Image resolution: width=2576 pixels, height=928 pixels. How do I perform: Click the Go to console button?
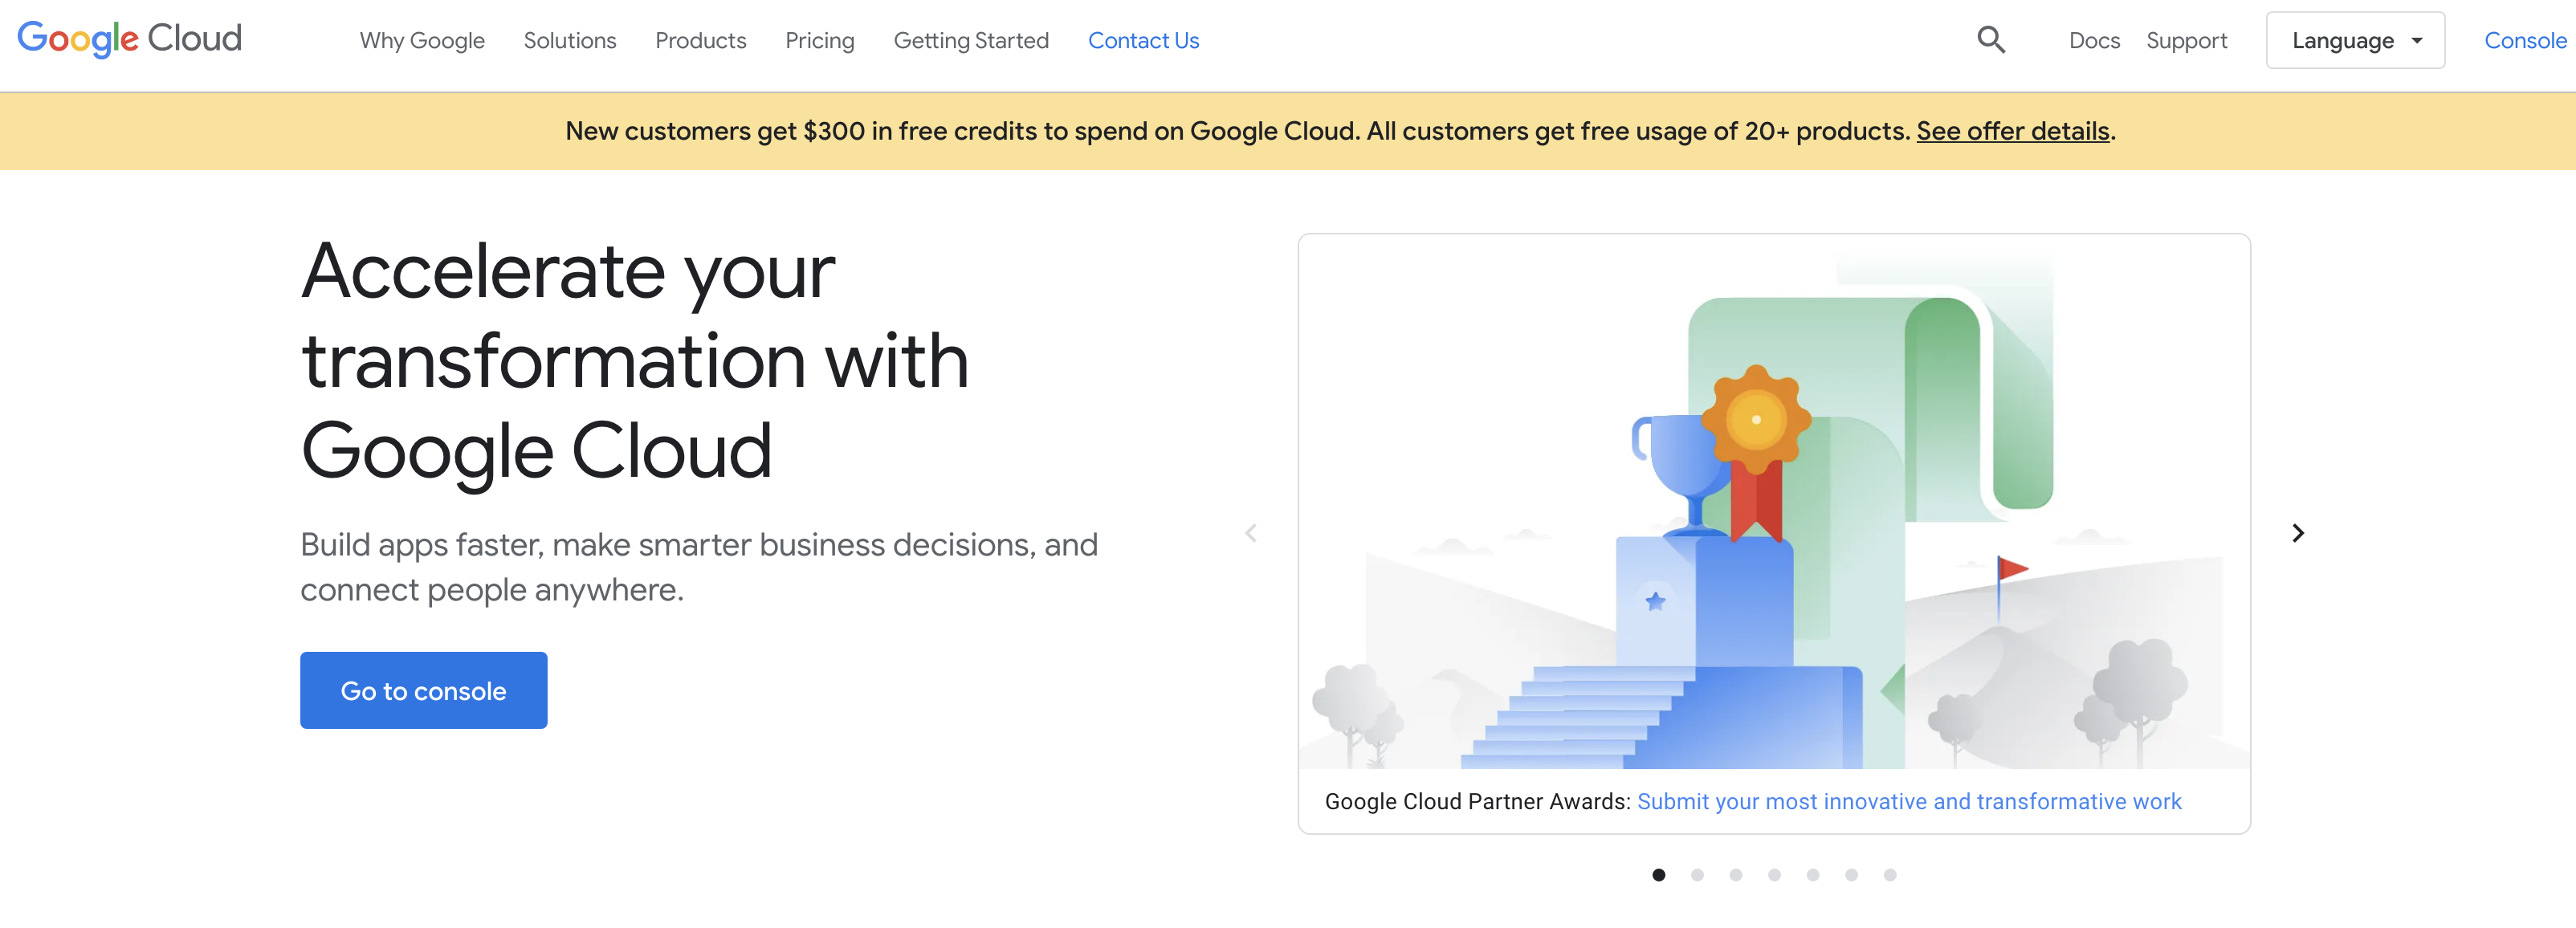click(x=423, y=690)
